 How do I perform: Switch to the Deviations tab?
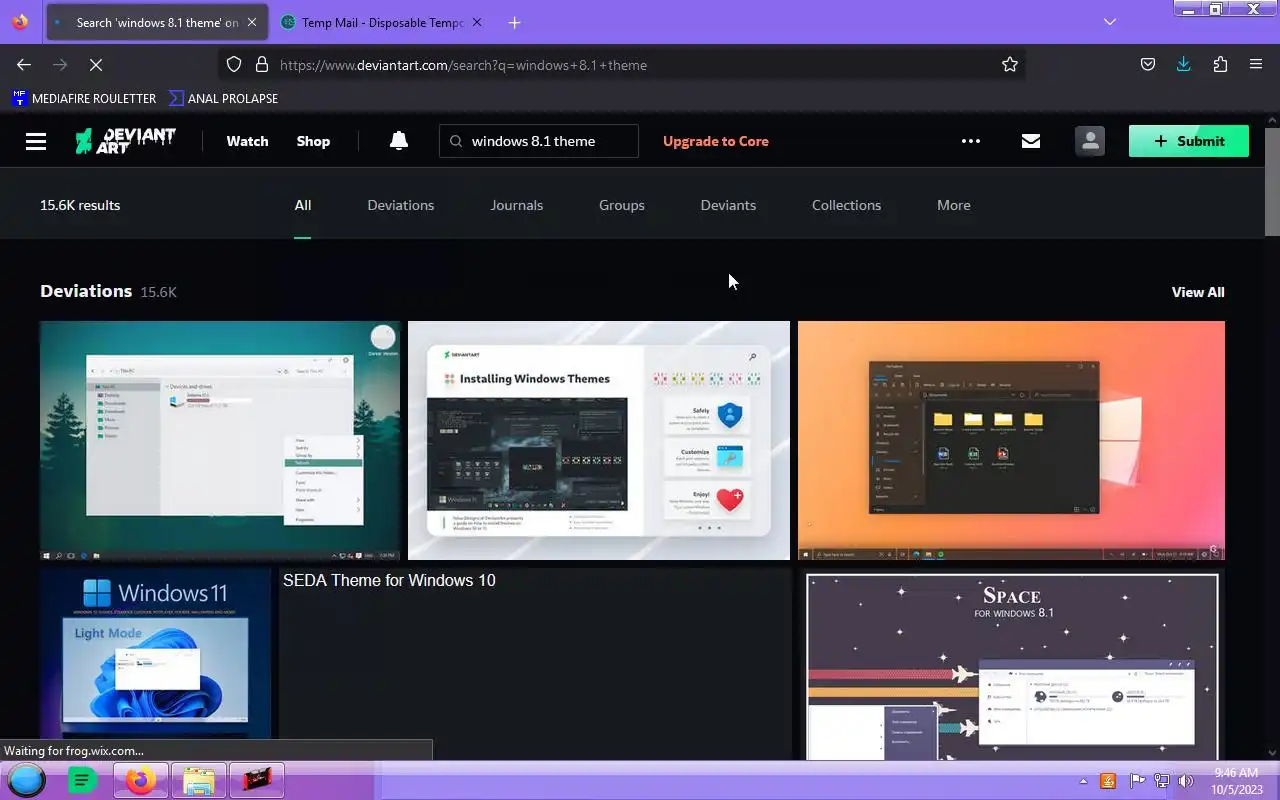[x=401, y=205]
